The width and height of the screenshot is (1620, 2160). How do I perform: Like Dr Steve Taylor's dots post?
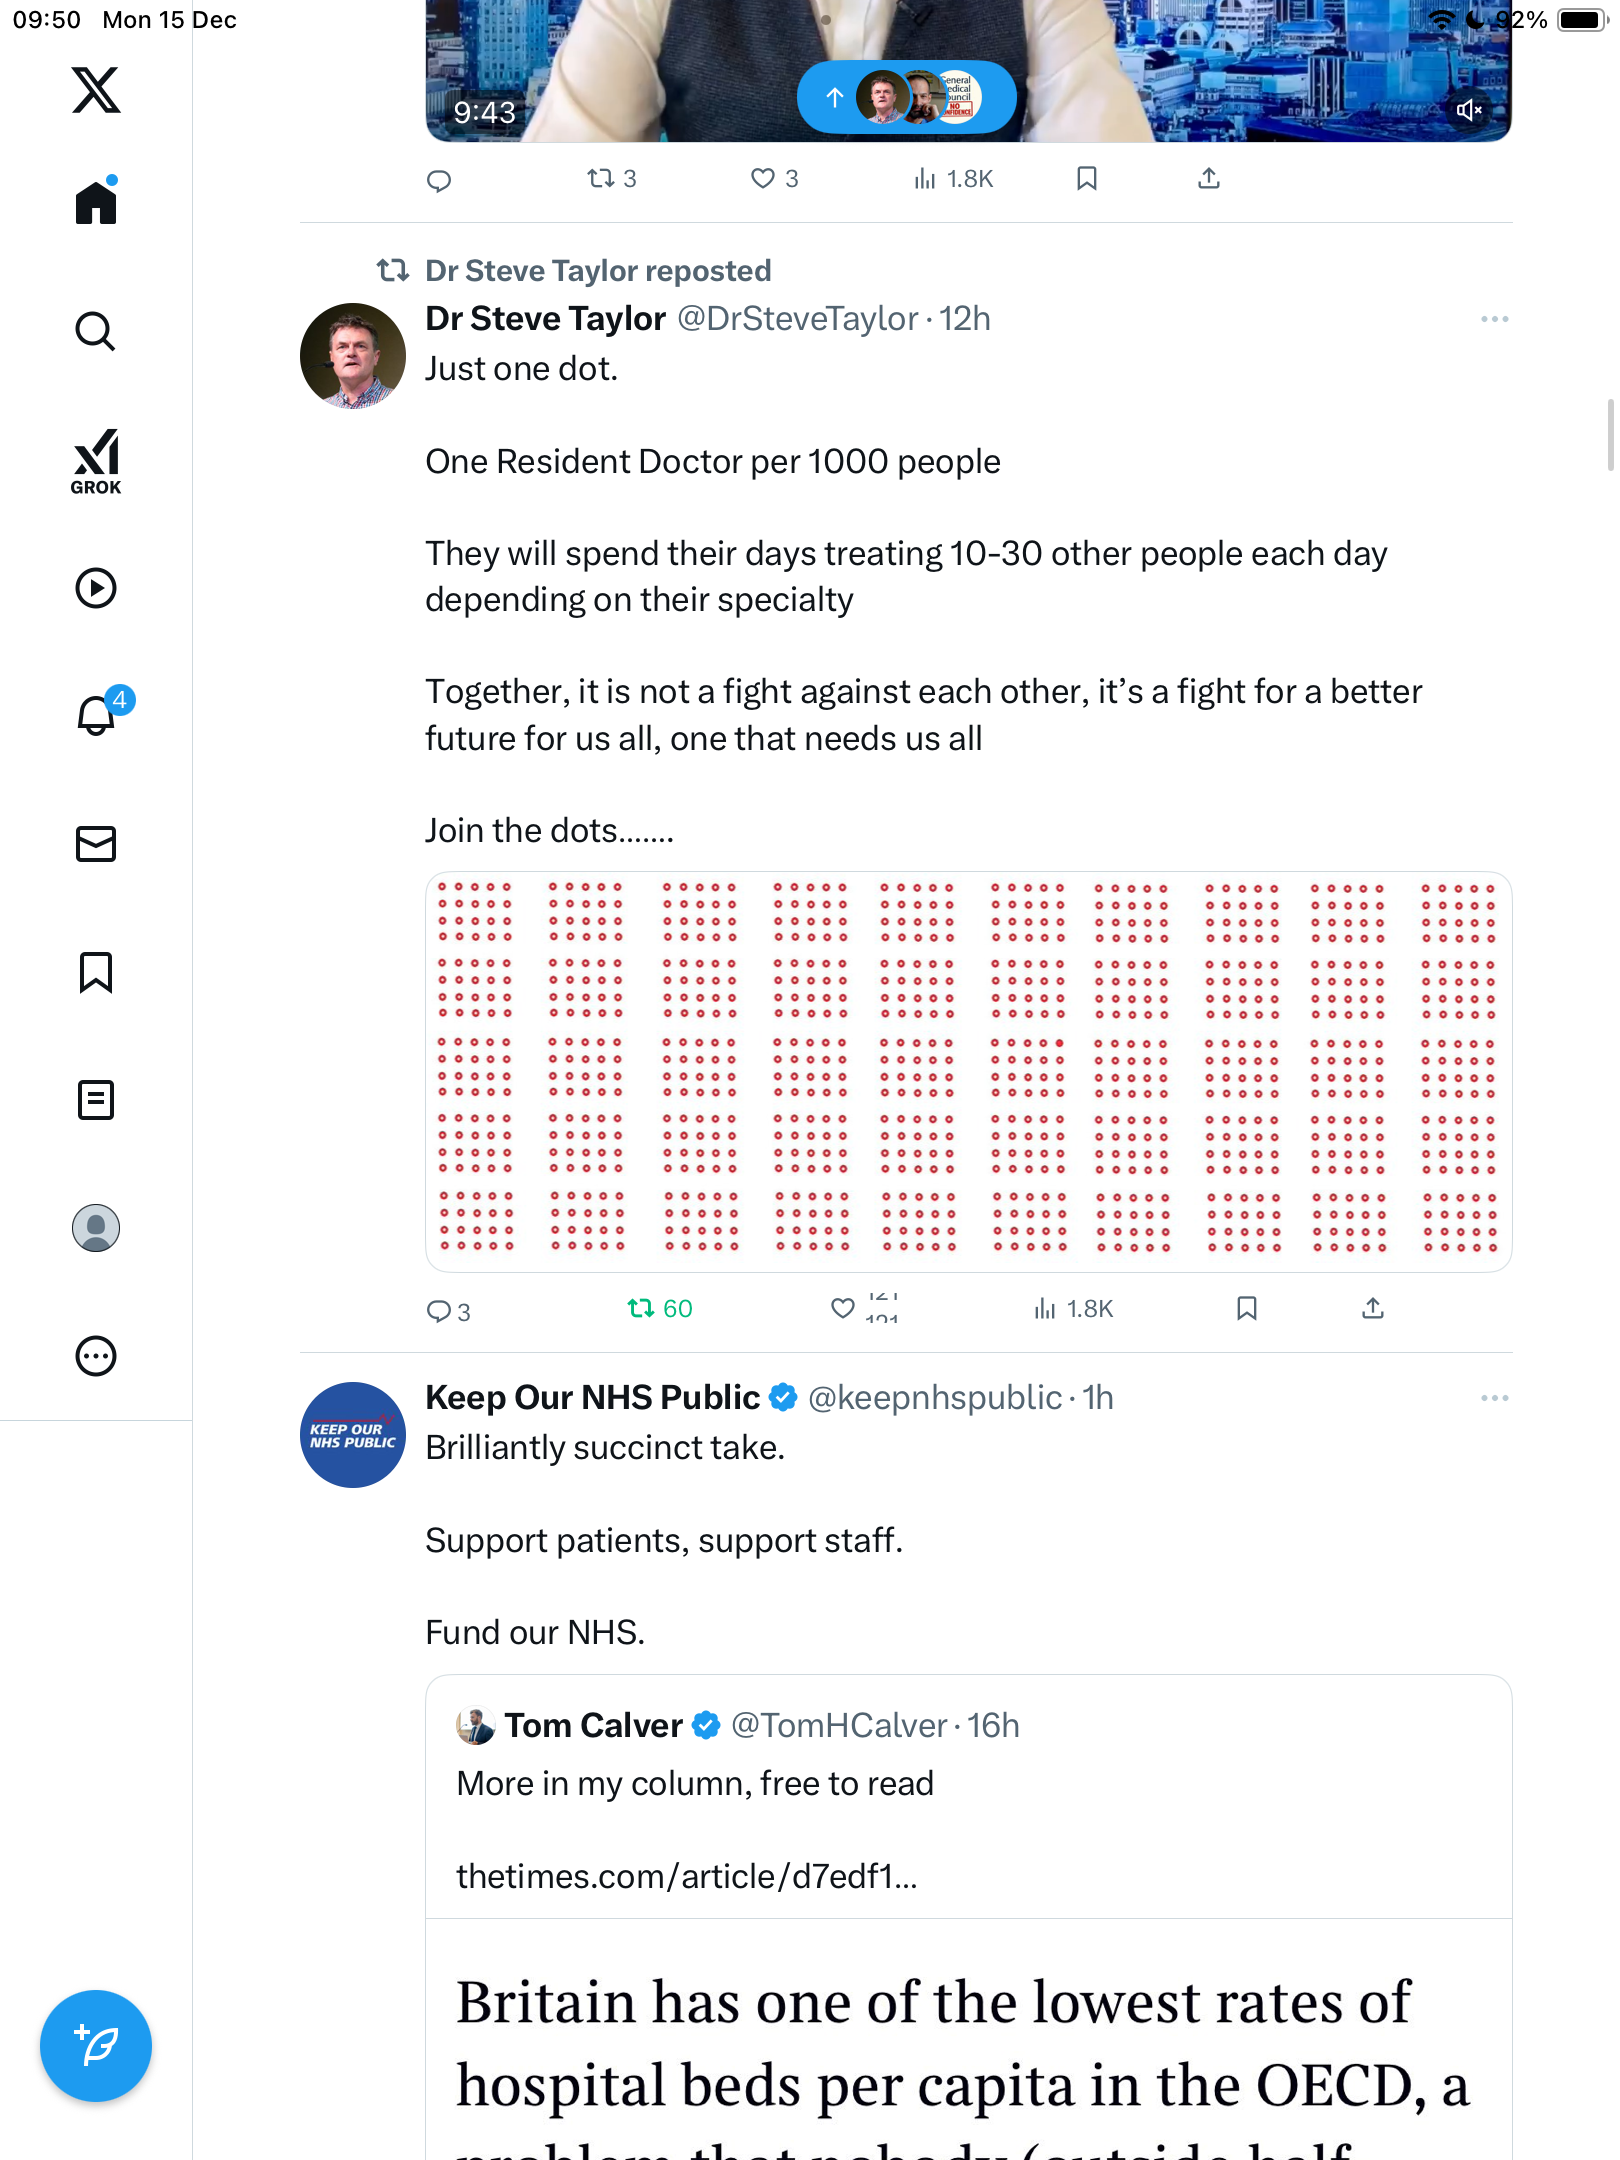(x=843, y=1308)
